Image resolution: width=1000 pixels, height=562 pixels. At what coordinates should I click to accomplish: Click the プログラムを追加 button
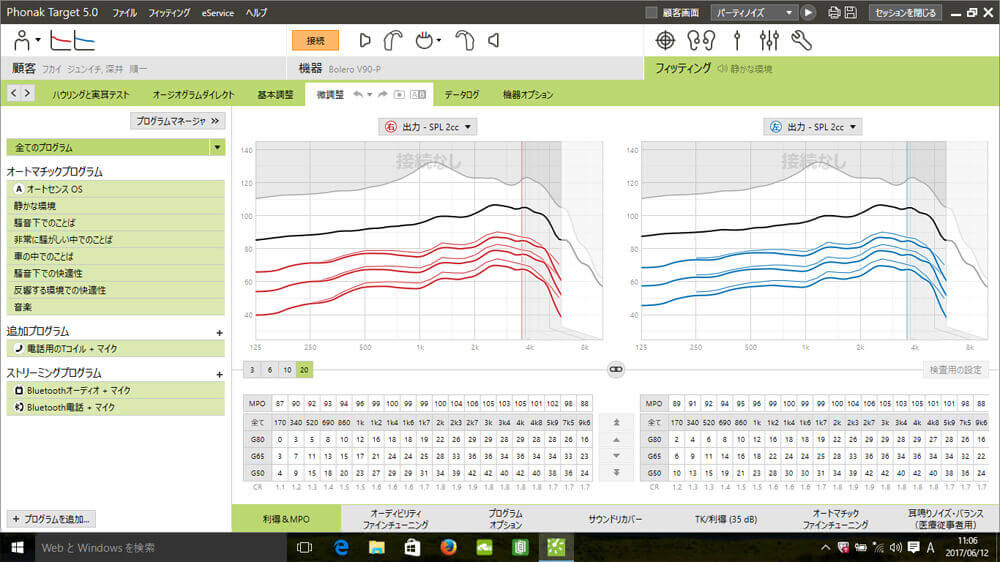coord(52,519)
